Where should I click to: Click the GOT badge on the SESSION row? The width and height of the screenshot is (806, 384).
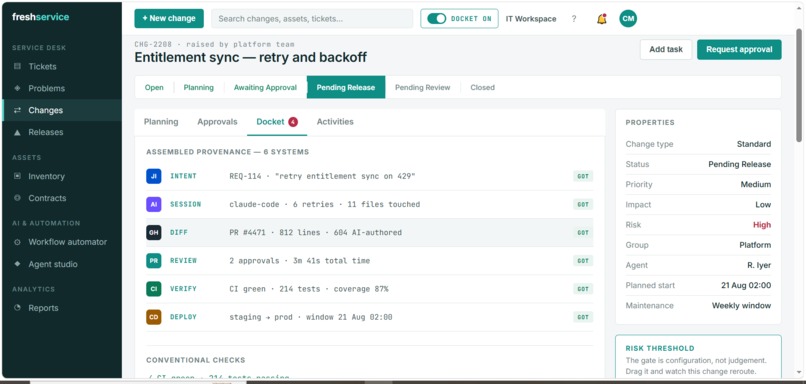tap(583, 204)
